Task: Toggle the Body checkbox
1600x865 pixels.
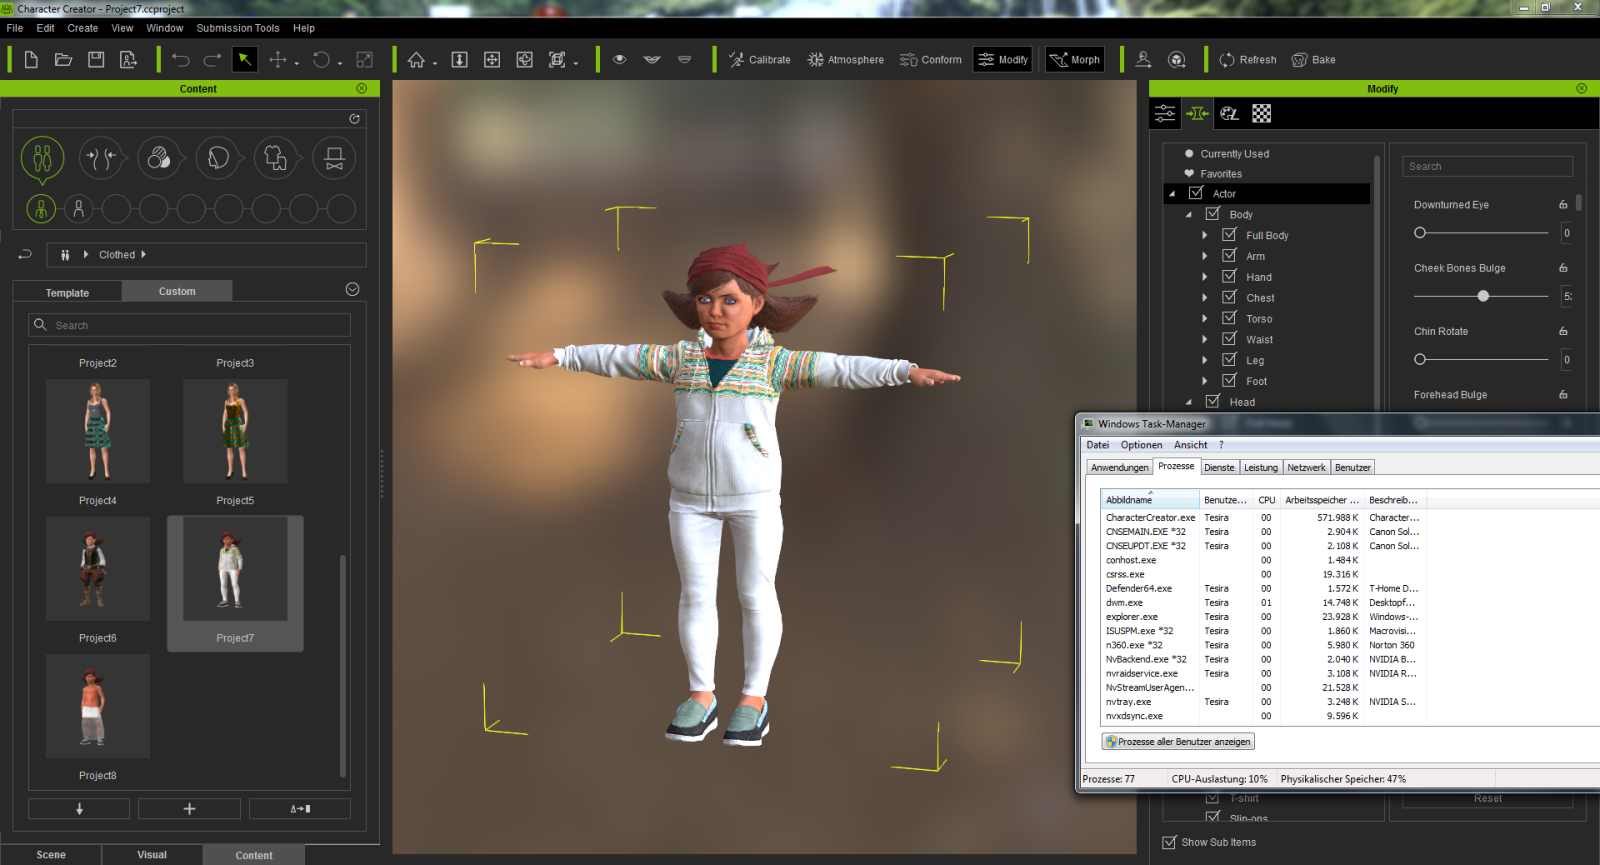Action: click(1212, 214)
